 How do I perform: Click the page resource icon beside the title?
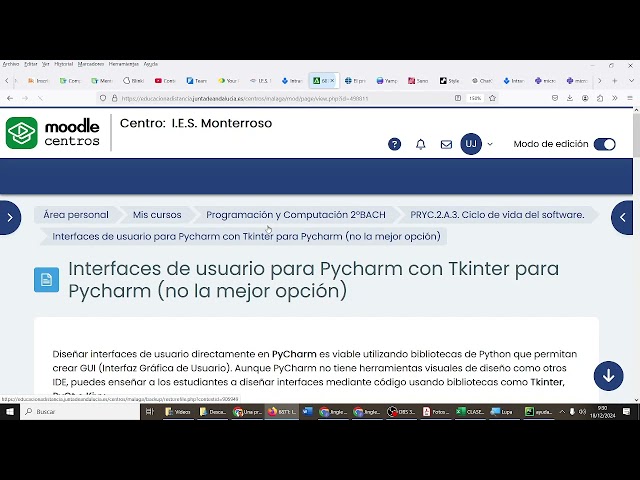[x=47, y=280]
